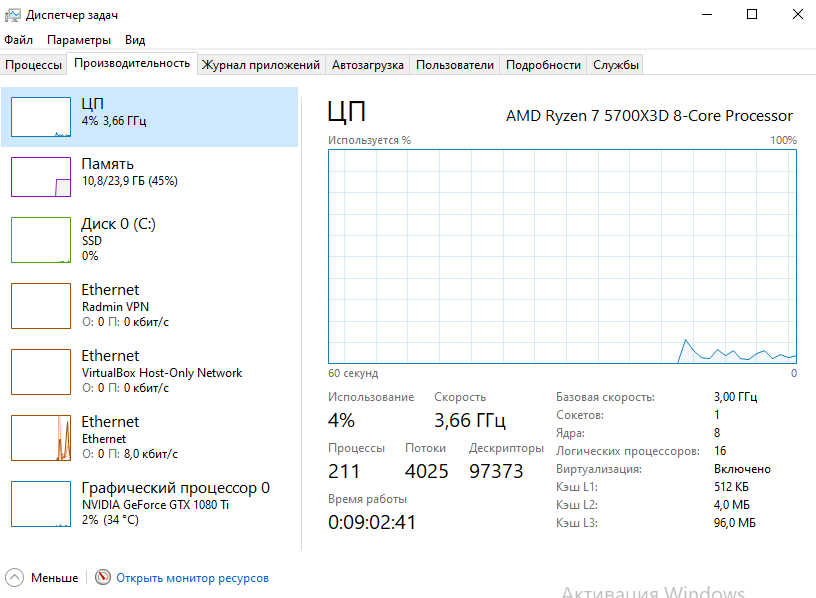This screenshot has height=598, width=816.
Task: Click the 'Дескрипторы' label
Action: tap(506, 448)
